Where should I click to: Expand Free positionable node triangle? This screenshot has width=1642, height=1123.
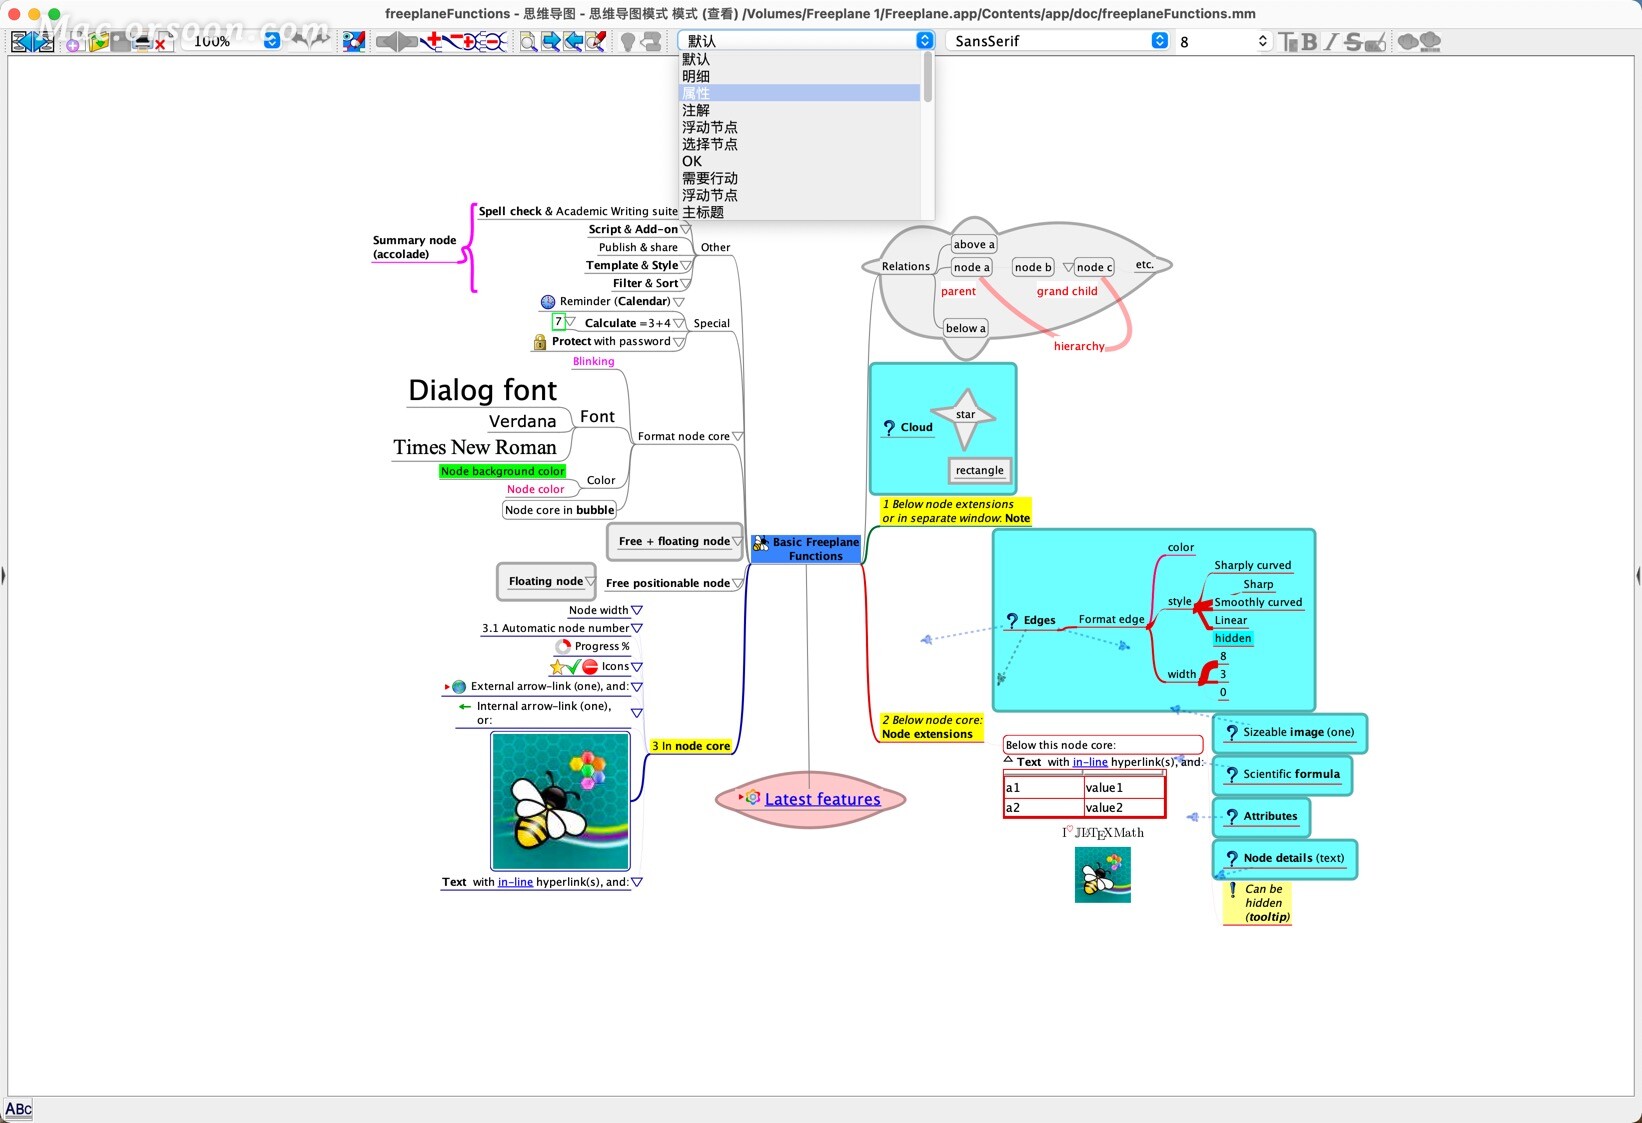pyautogui.click(x=738, y=583)
